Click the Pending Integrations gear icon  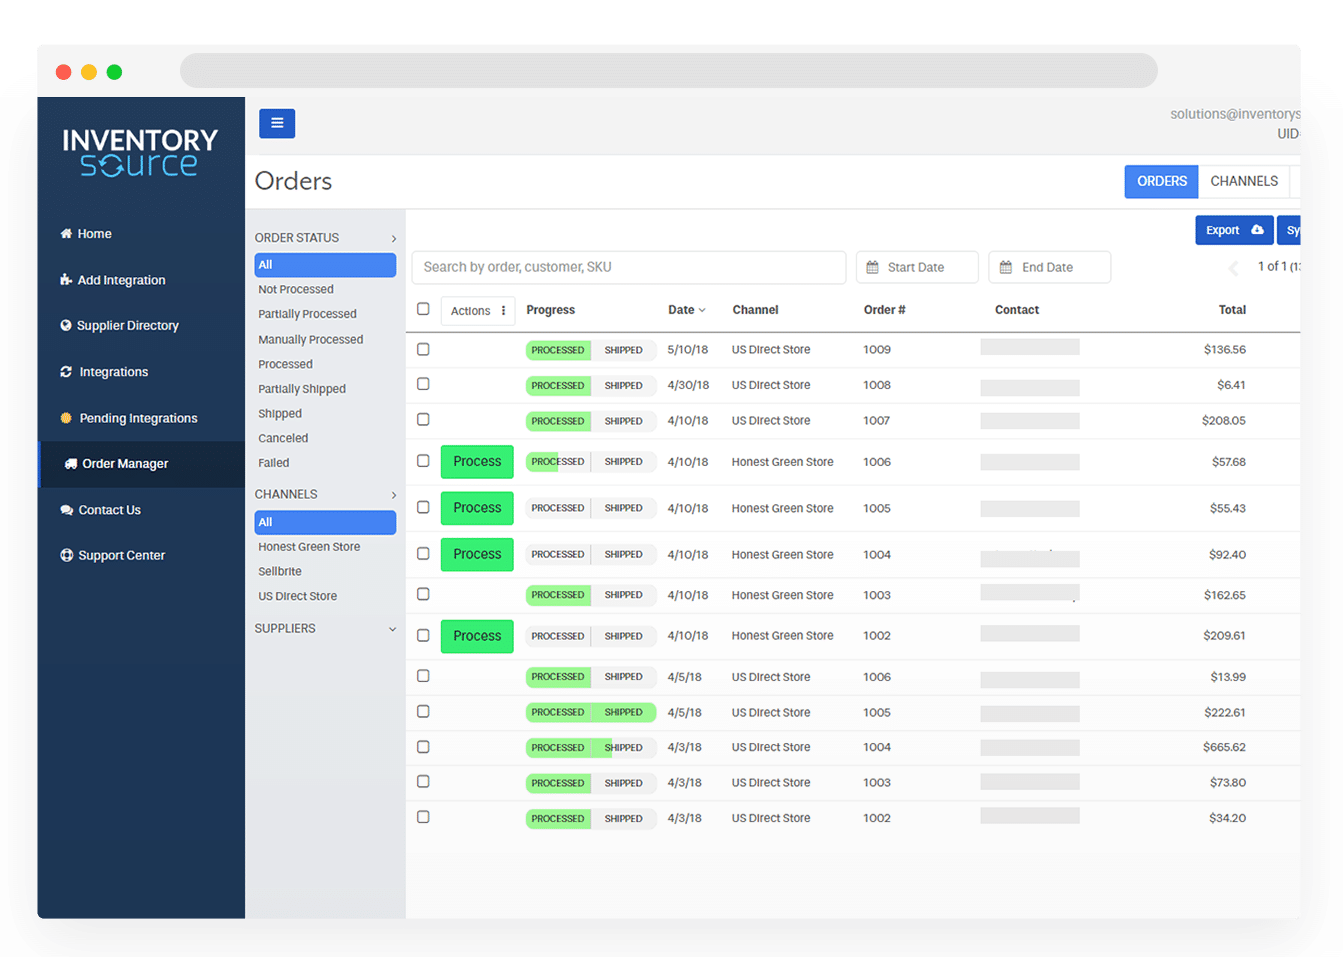click(x=66, y=418)
